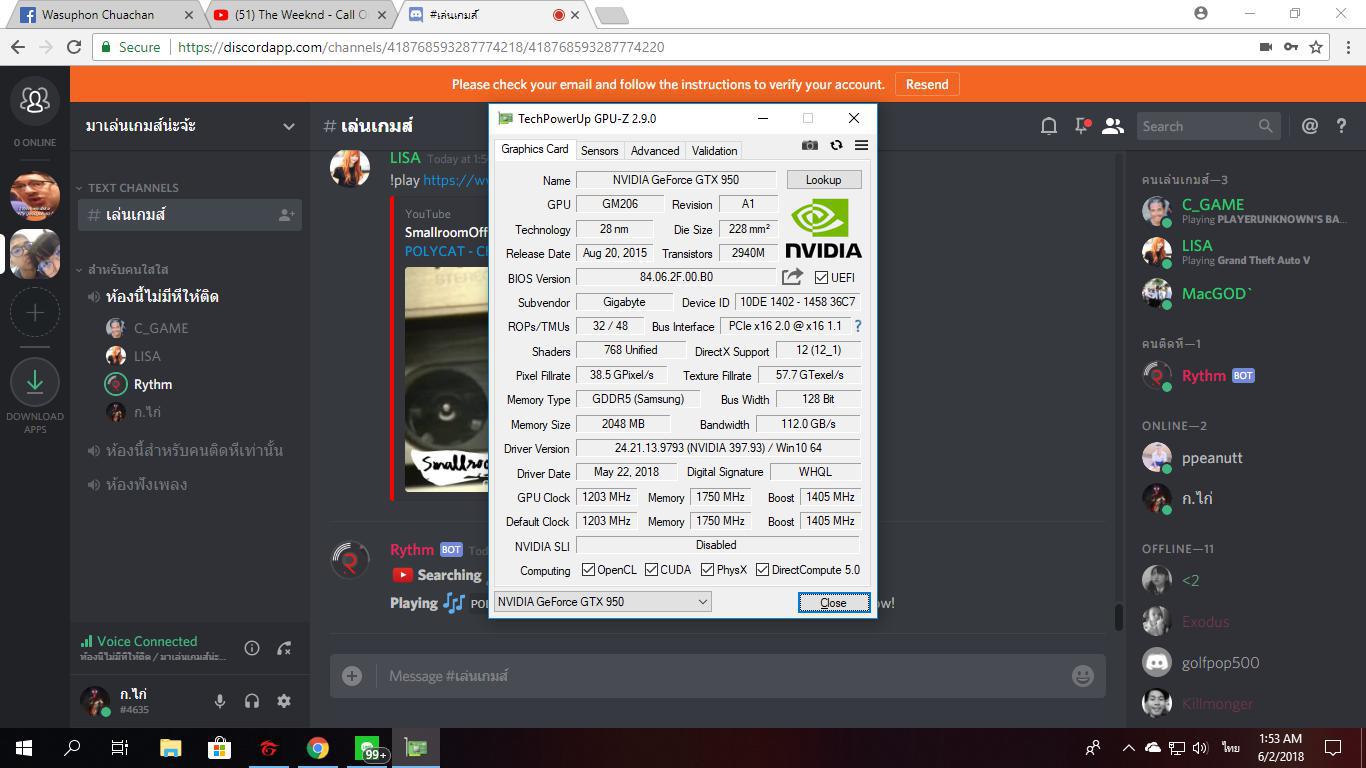Open File Explorer from the taskbar

click(x=171, y=747)
